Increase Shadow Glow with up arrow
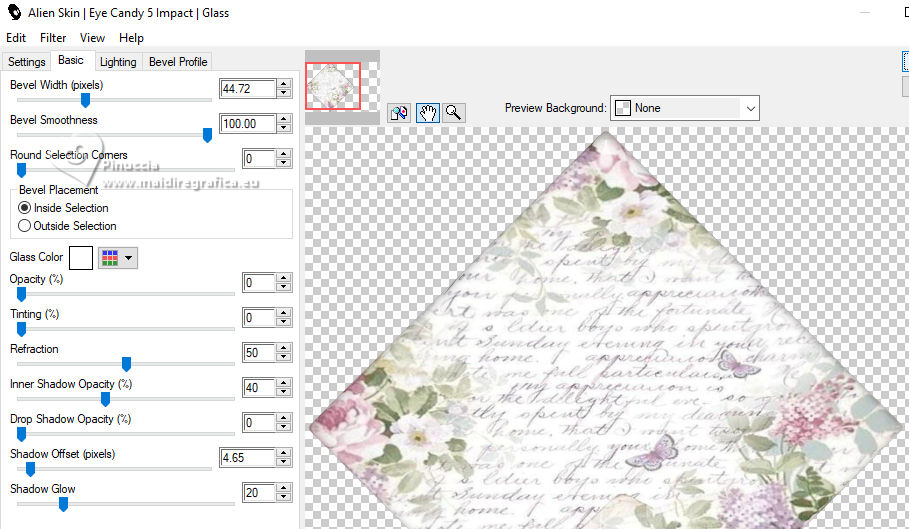Viewport: 909px width, 529px height. (x=284, y=488)
